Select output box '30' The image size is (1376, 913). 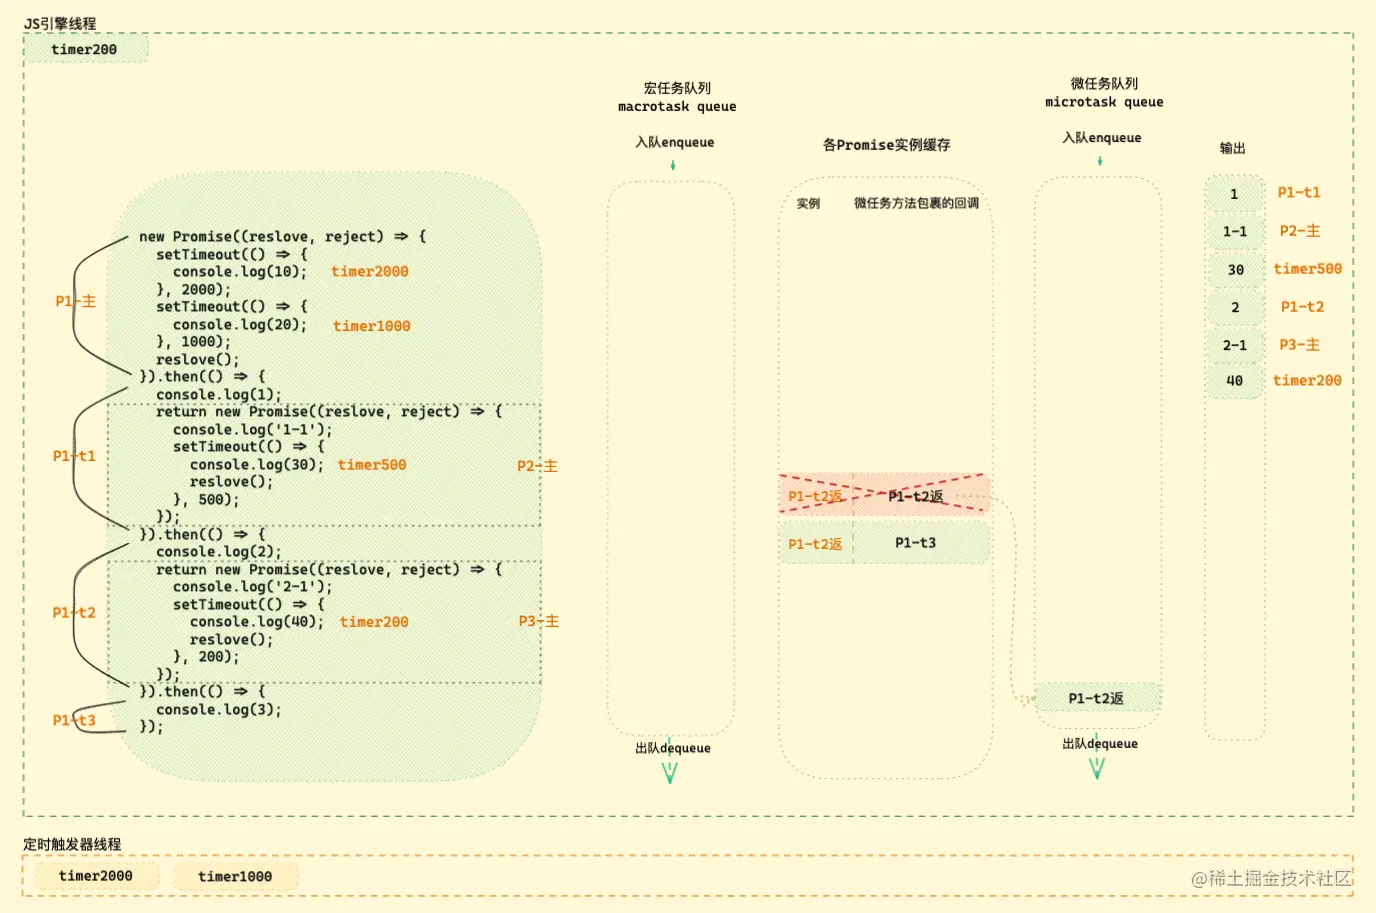[1234, 269]
